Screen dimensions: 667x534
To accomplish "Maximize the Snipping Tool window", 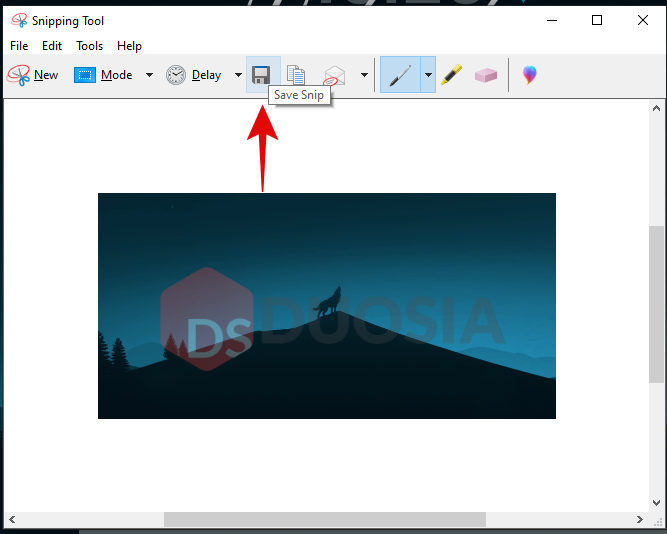I will (597, 20).
